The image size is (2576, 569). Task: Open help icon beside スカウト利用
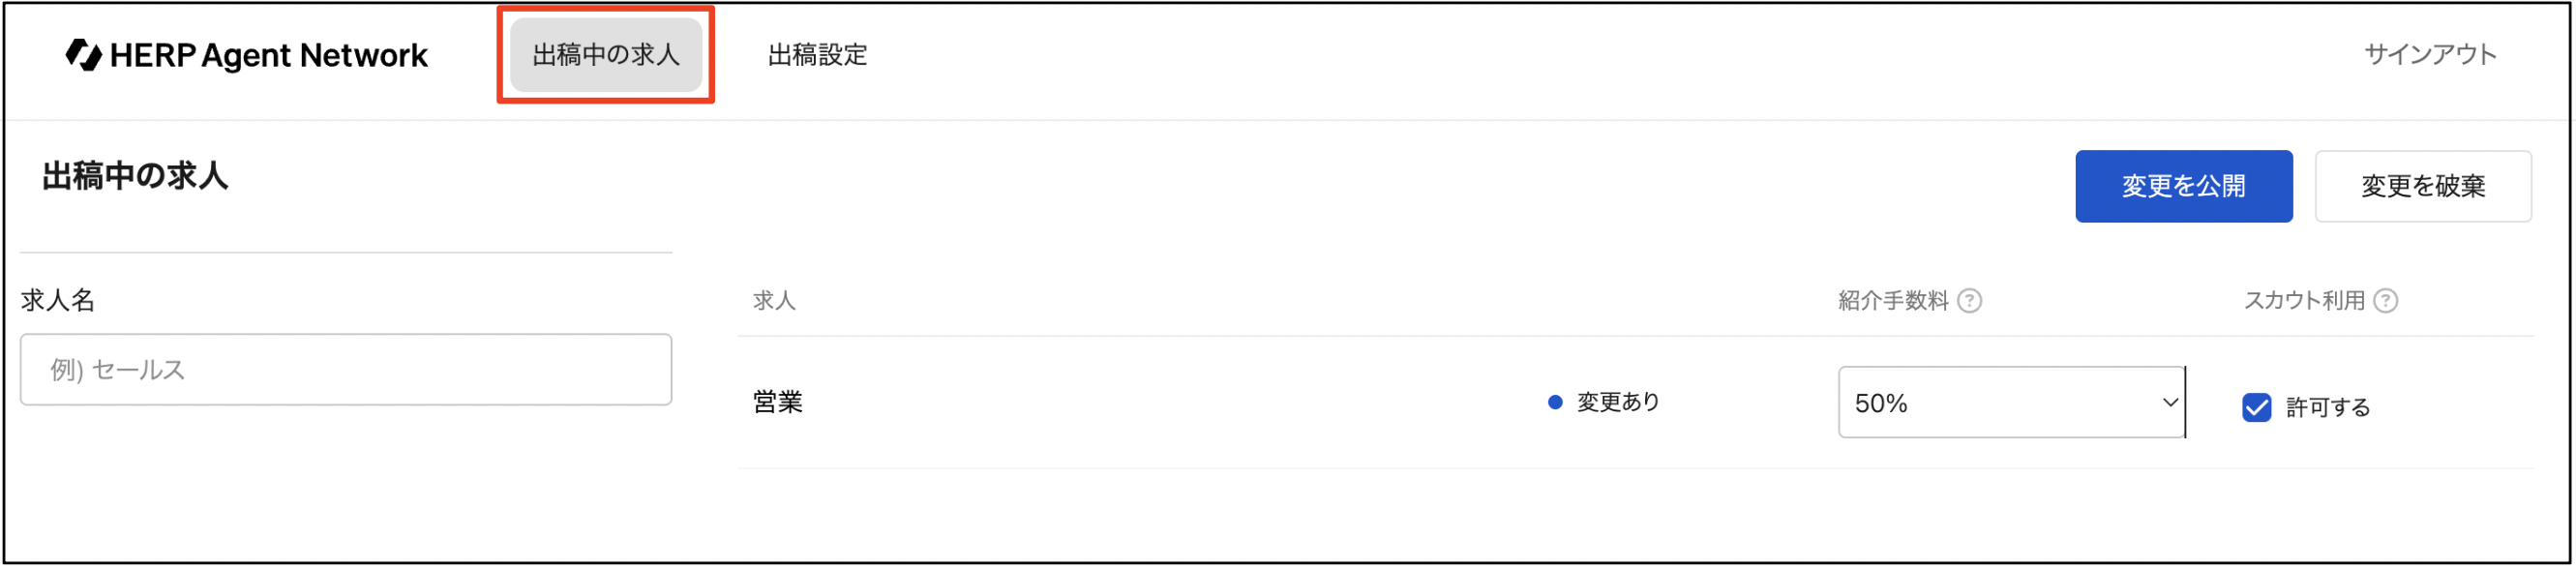[2385, 301]
